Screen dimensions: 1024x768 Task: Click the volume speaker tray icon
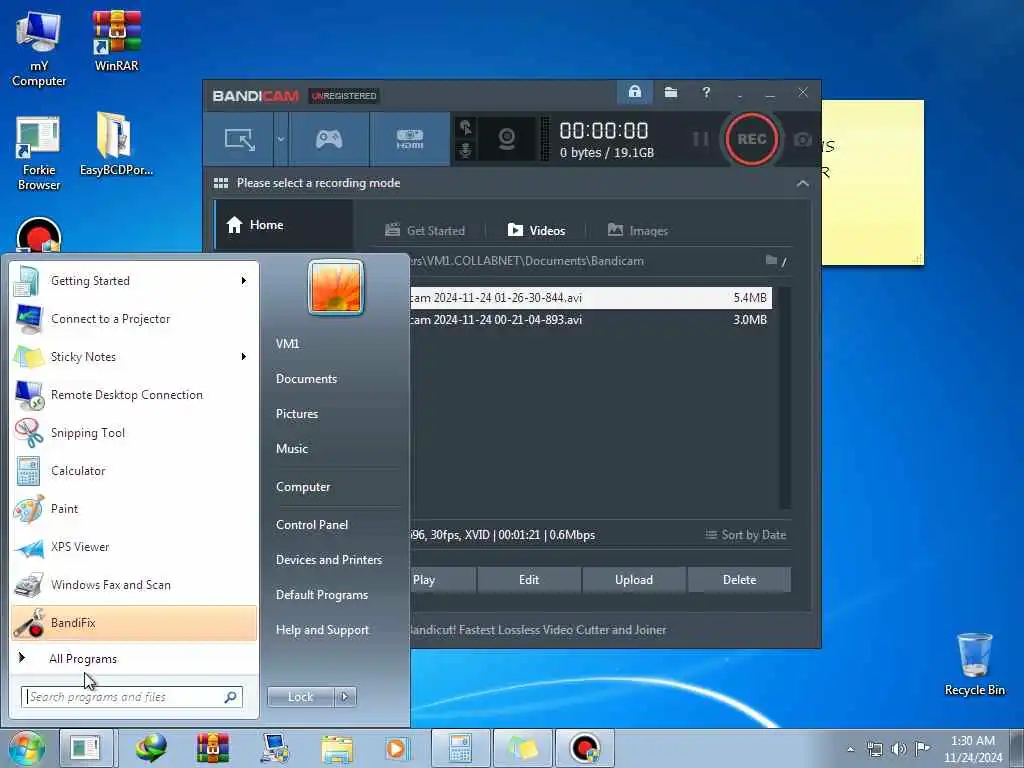click(899, 748)
